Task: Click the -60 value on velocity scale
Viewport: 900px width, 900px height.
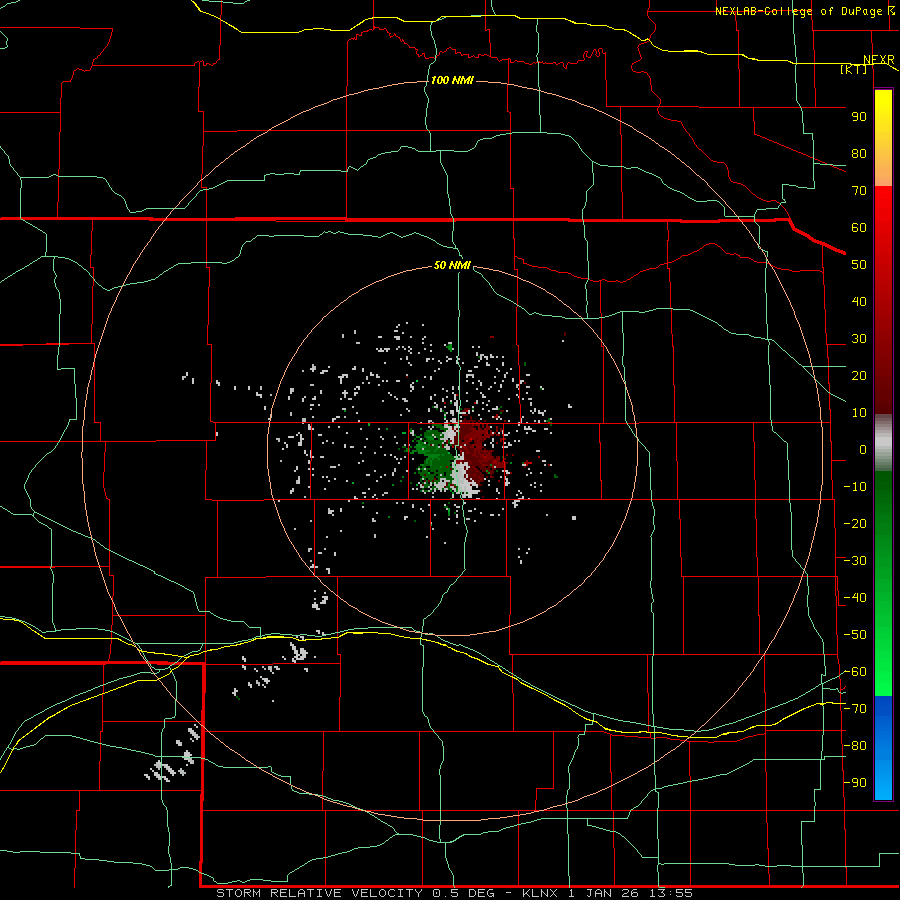Action: tap(855, 672)
